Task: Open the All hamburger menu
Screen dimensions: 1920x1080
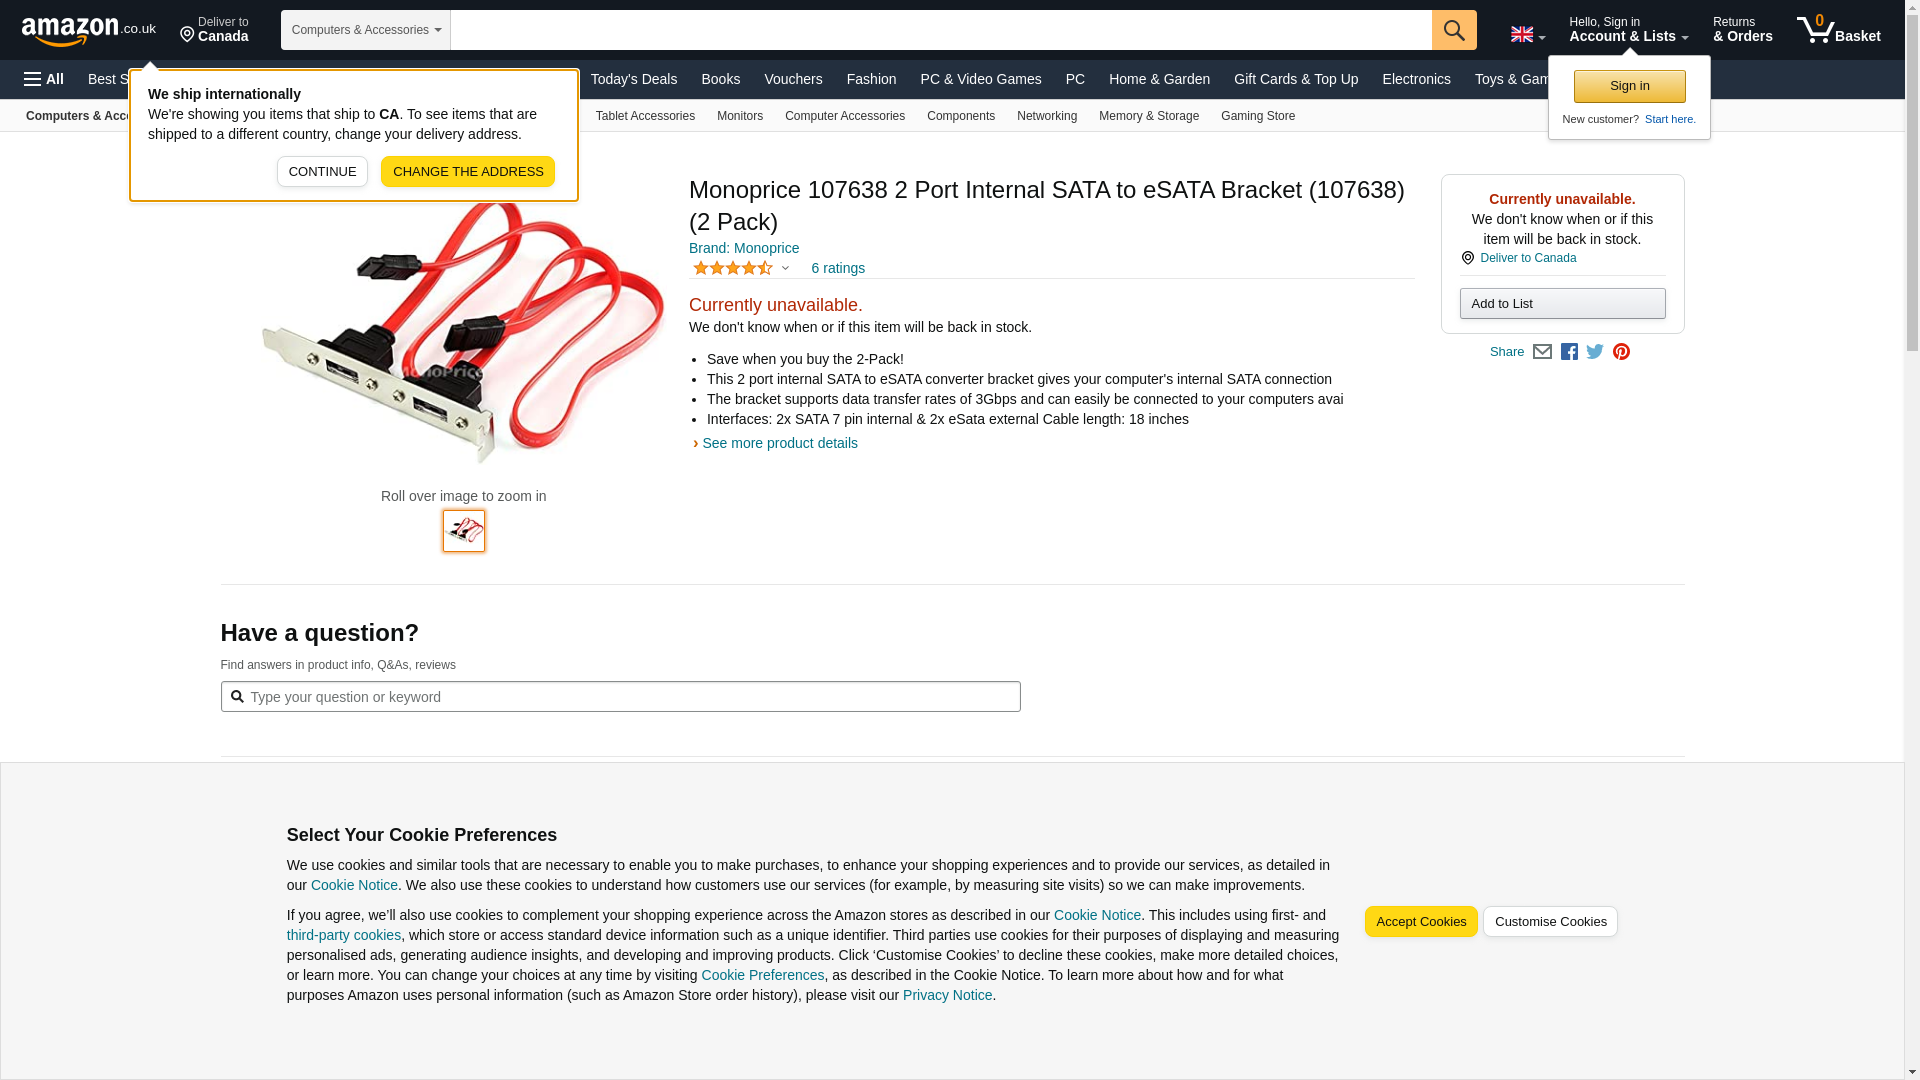Action: [x=44, y=79]
